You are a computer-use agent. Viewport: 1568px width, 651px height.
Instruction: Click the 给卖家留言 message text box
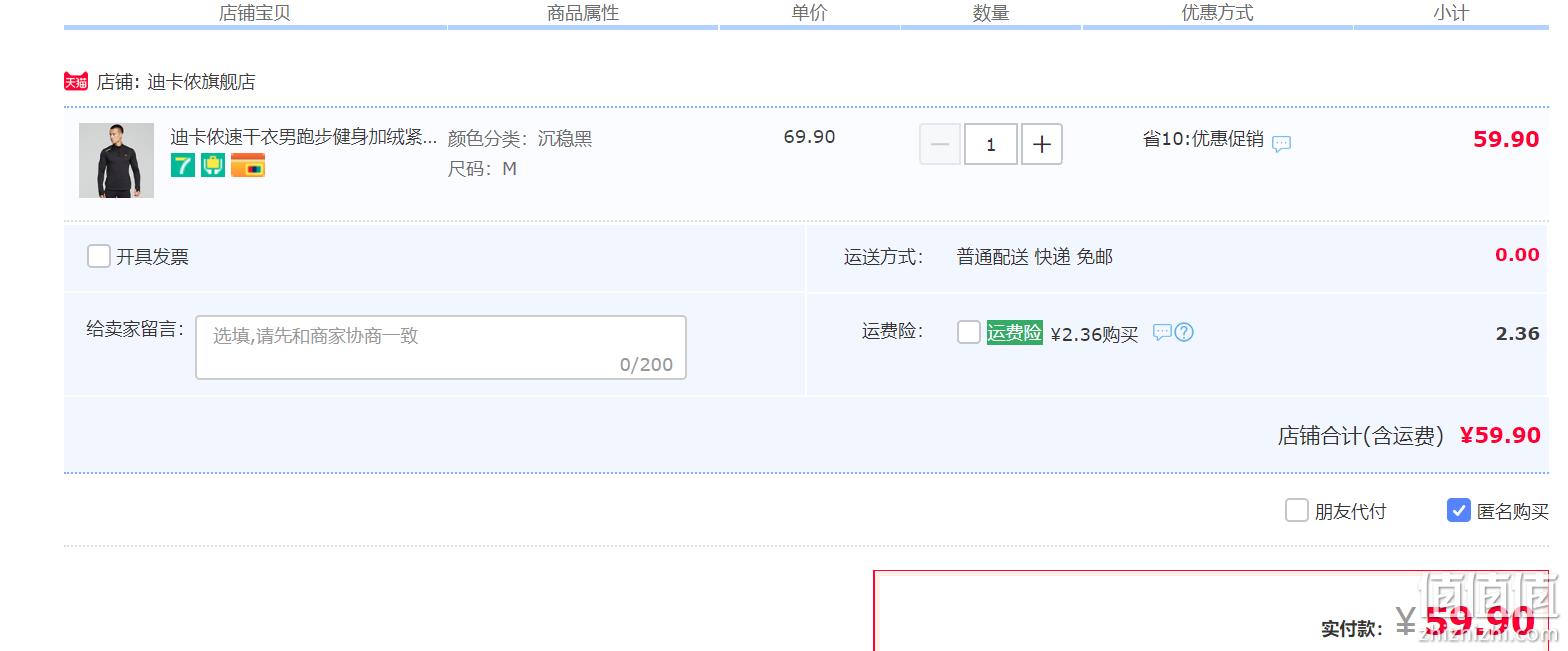click(441, 348)
